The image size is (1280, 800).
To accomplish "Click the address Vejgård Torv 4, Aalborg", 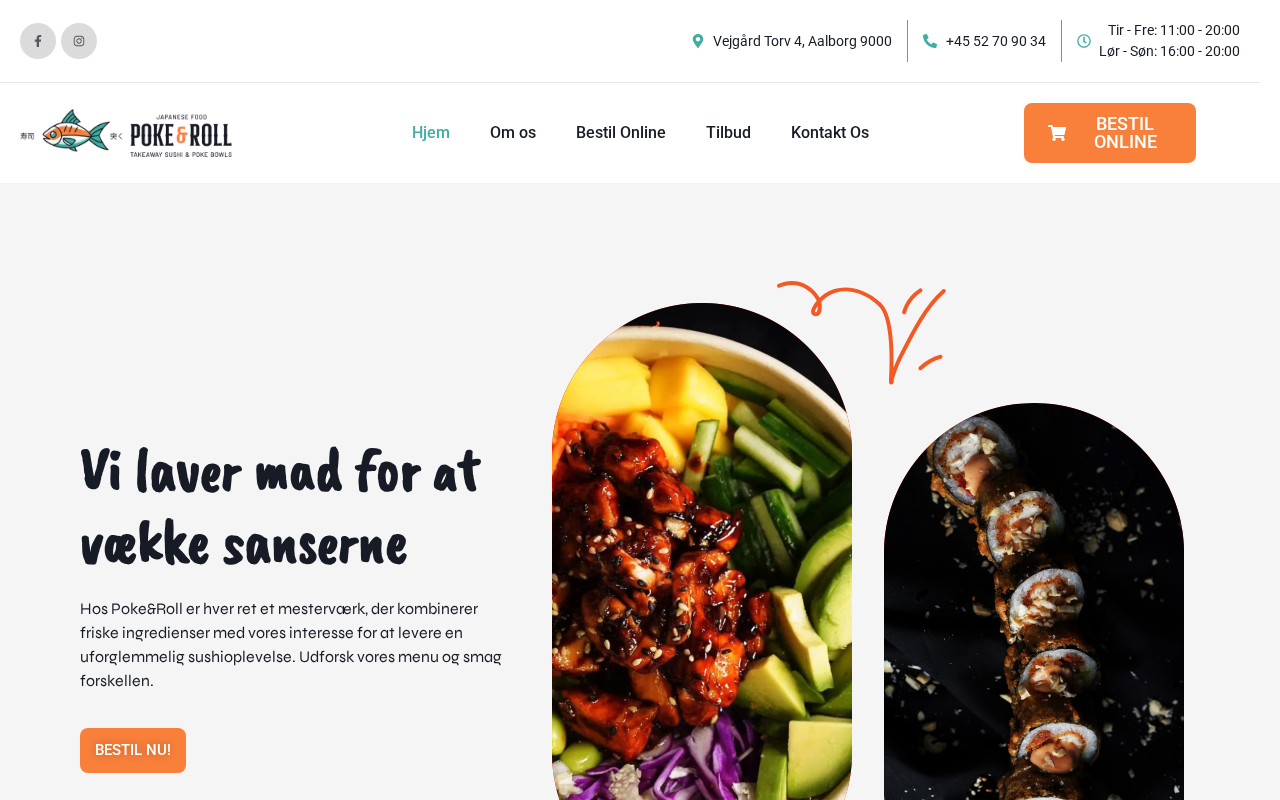I will (802, 41).
